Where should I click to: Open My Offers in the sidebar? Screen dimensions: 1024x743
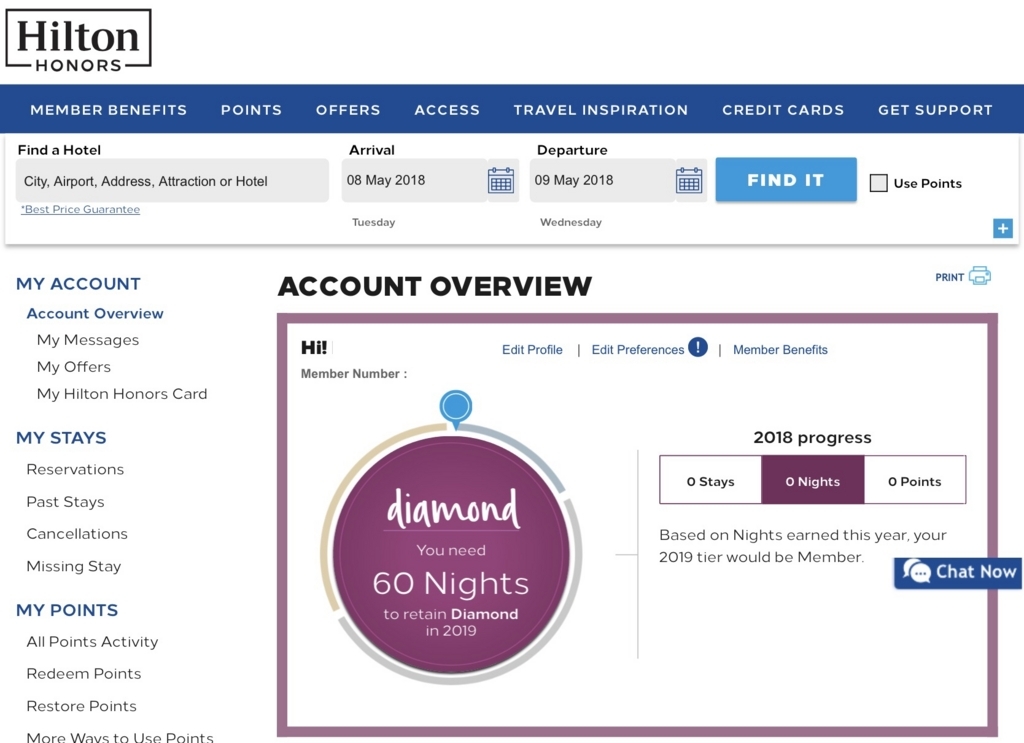74,367
